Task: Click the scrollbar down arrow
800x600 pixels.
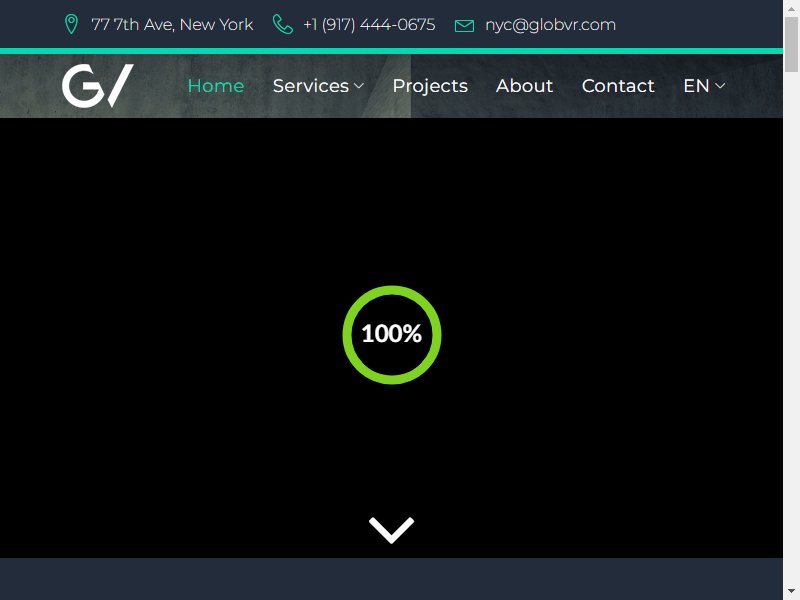Action: click(x=791, y=591)
